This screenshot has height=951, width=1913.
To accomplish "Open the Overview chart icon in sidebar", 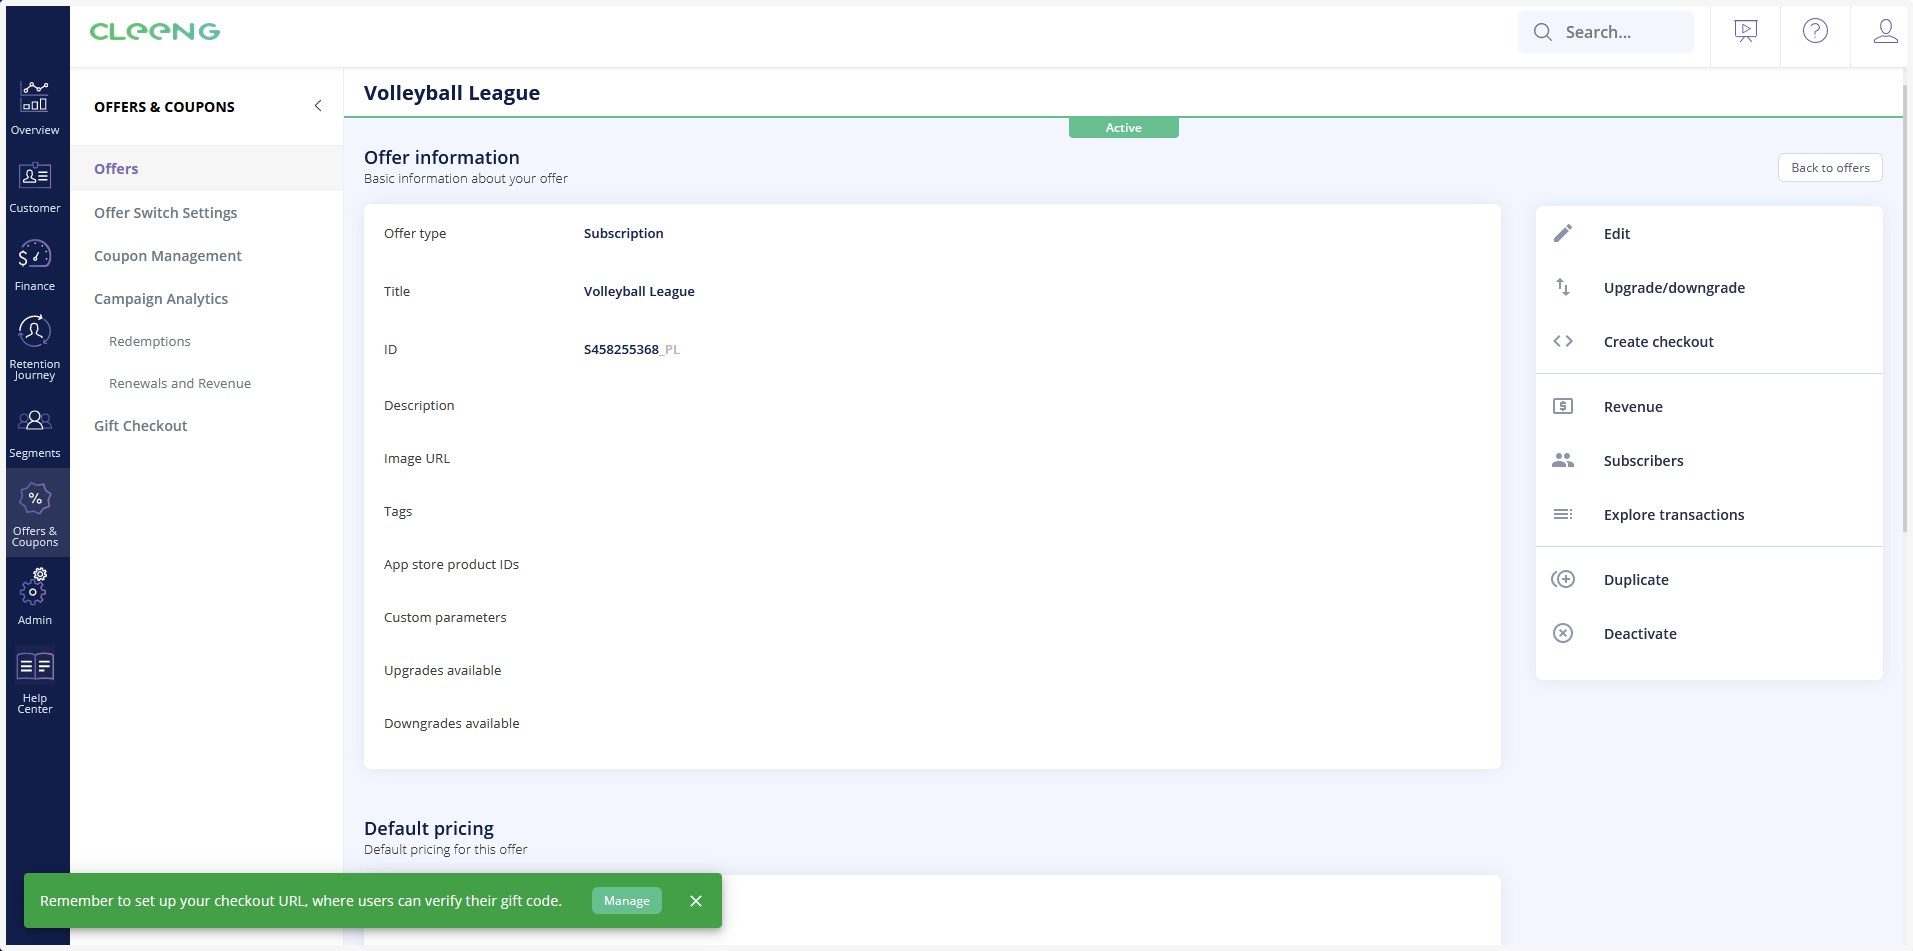I will (35, 96).
